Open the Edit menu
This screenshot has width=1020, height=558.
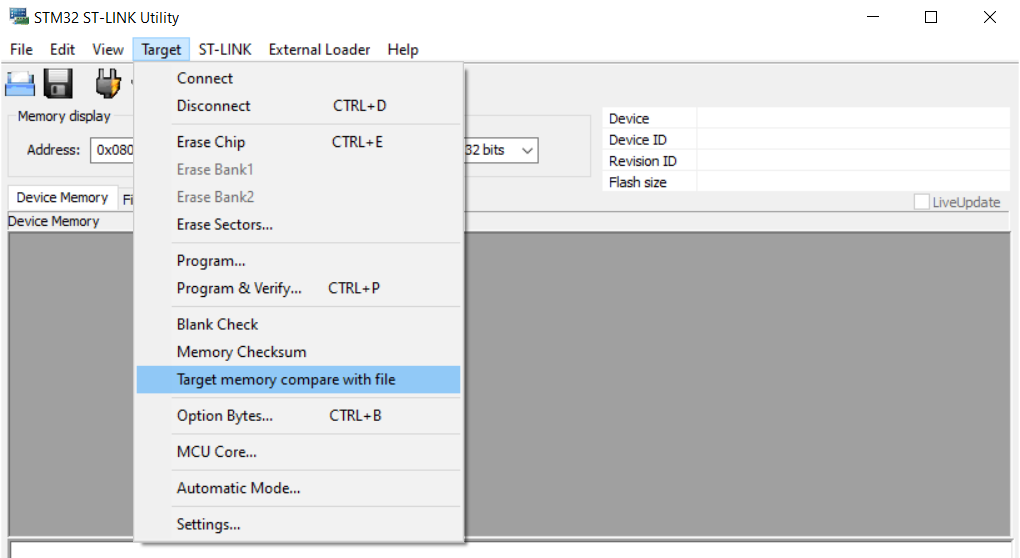(x=62, y=49)
